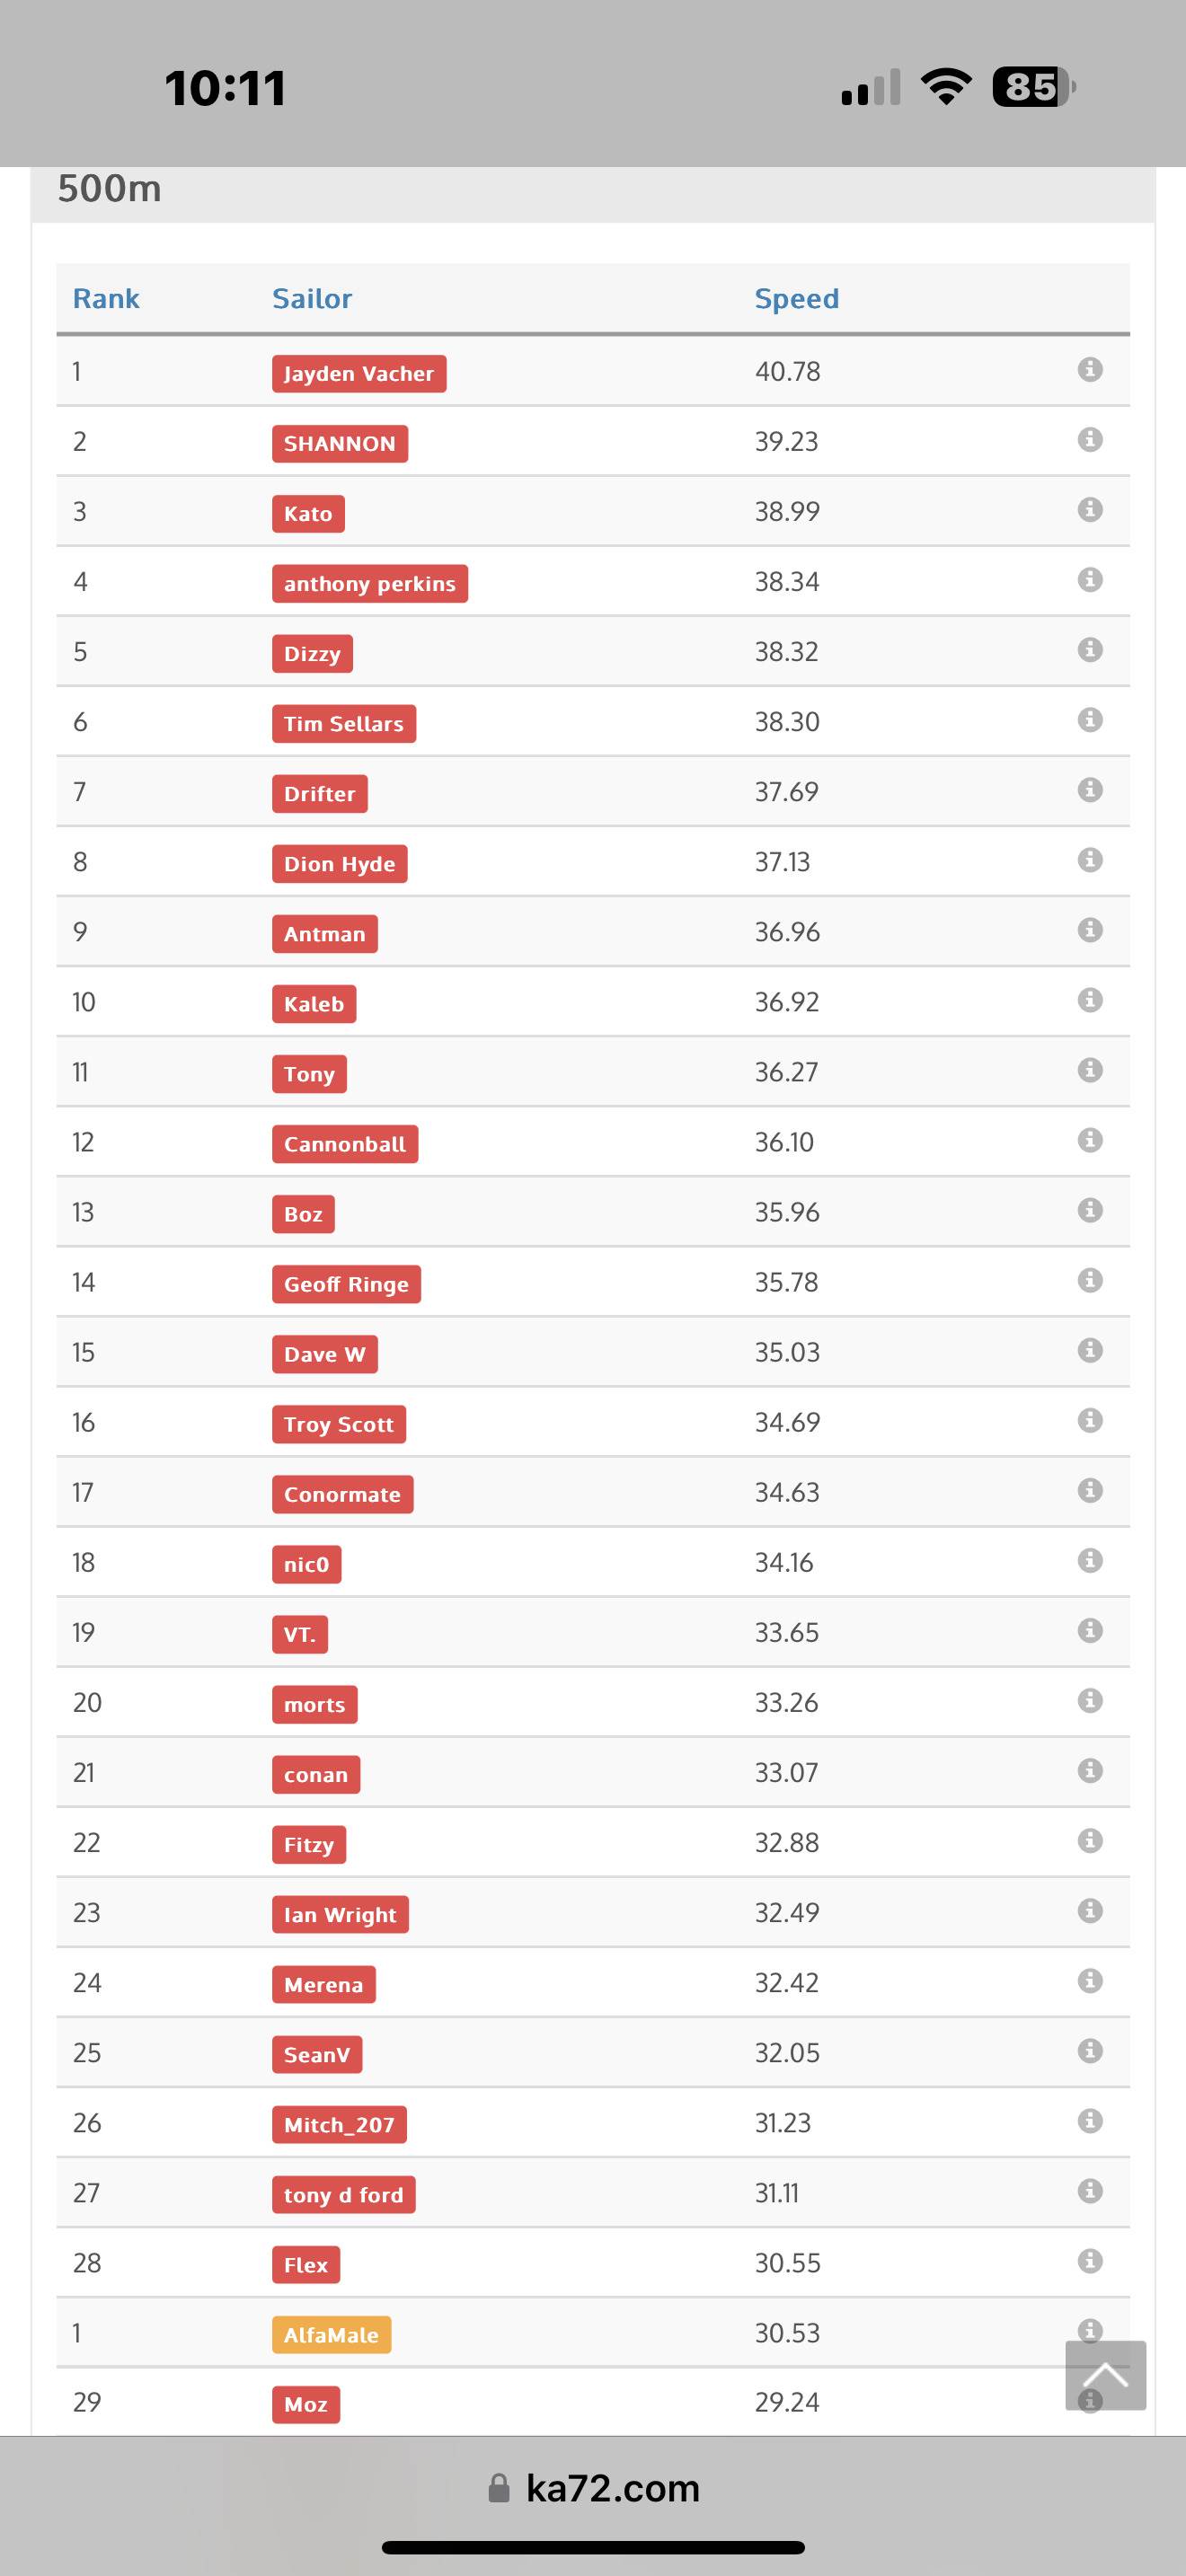Sort table by Rank column header

106,298
